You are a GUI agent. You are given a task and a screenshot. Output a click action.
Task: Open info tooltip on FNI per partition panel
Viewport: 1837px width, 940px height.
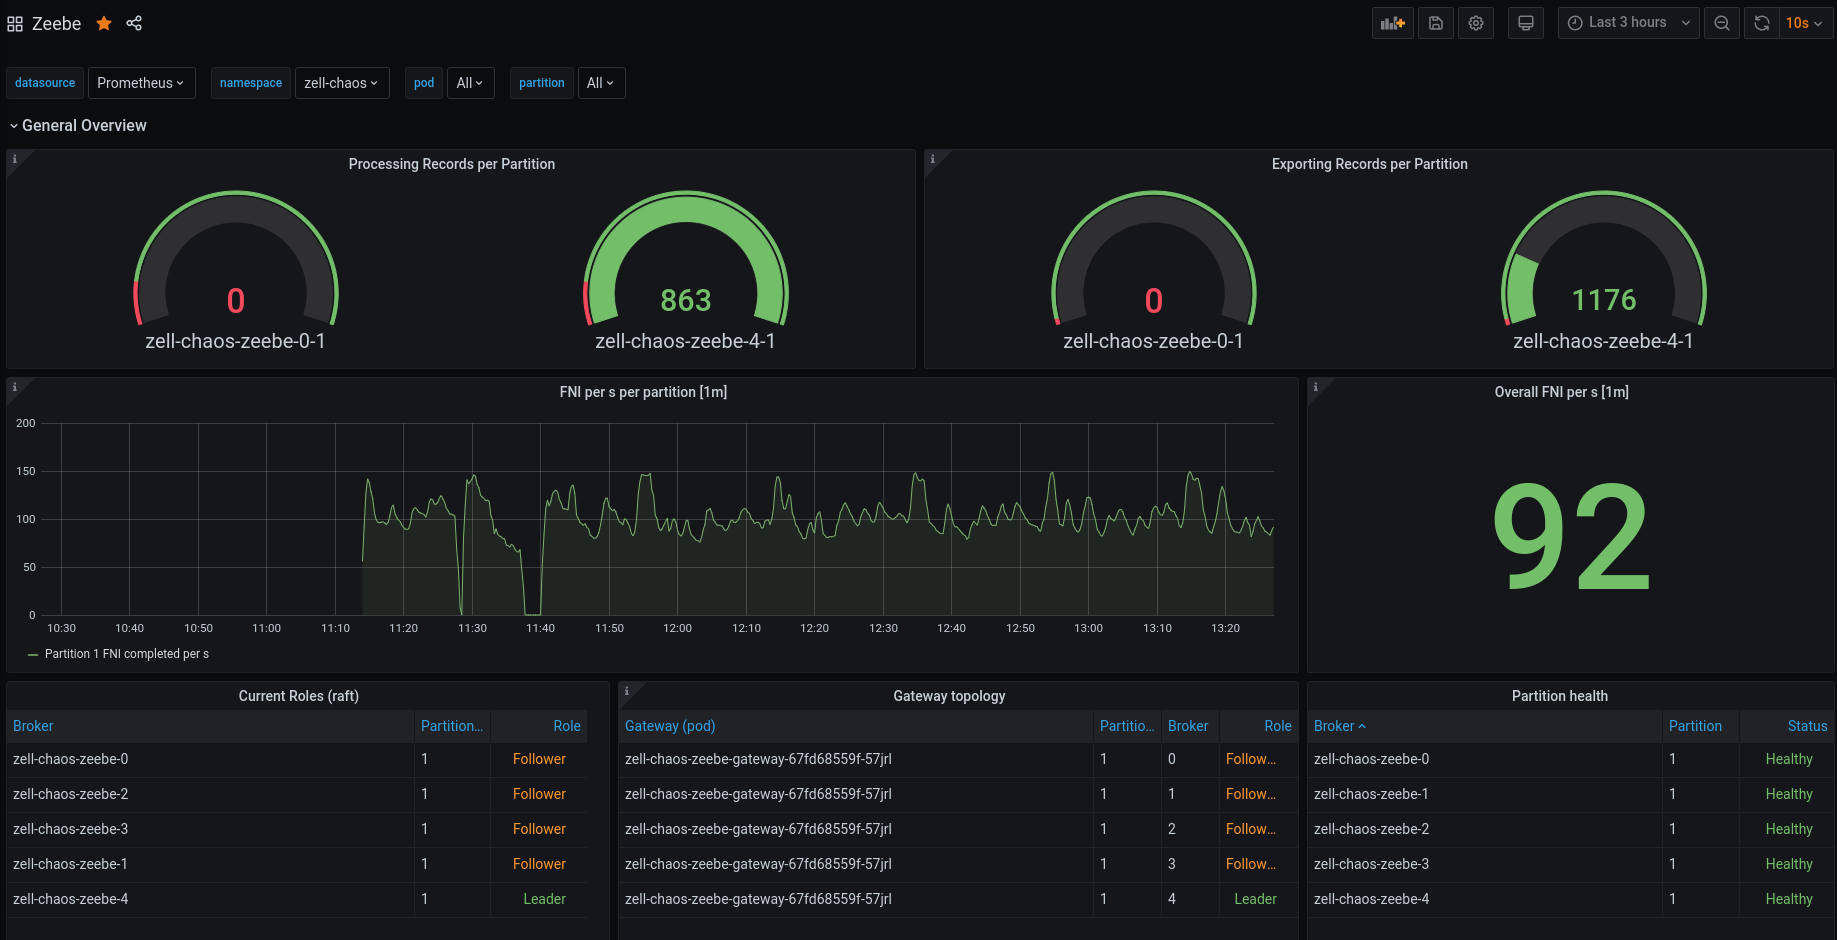tap(15, 387)
